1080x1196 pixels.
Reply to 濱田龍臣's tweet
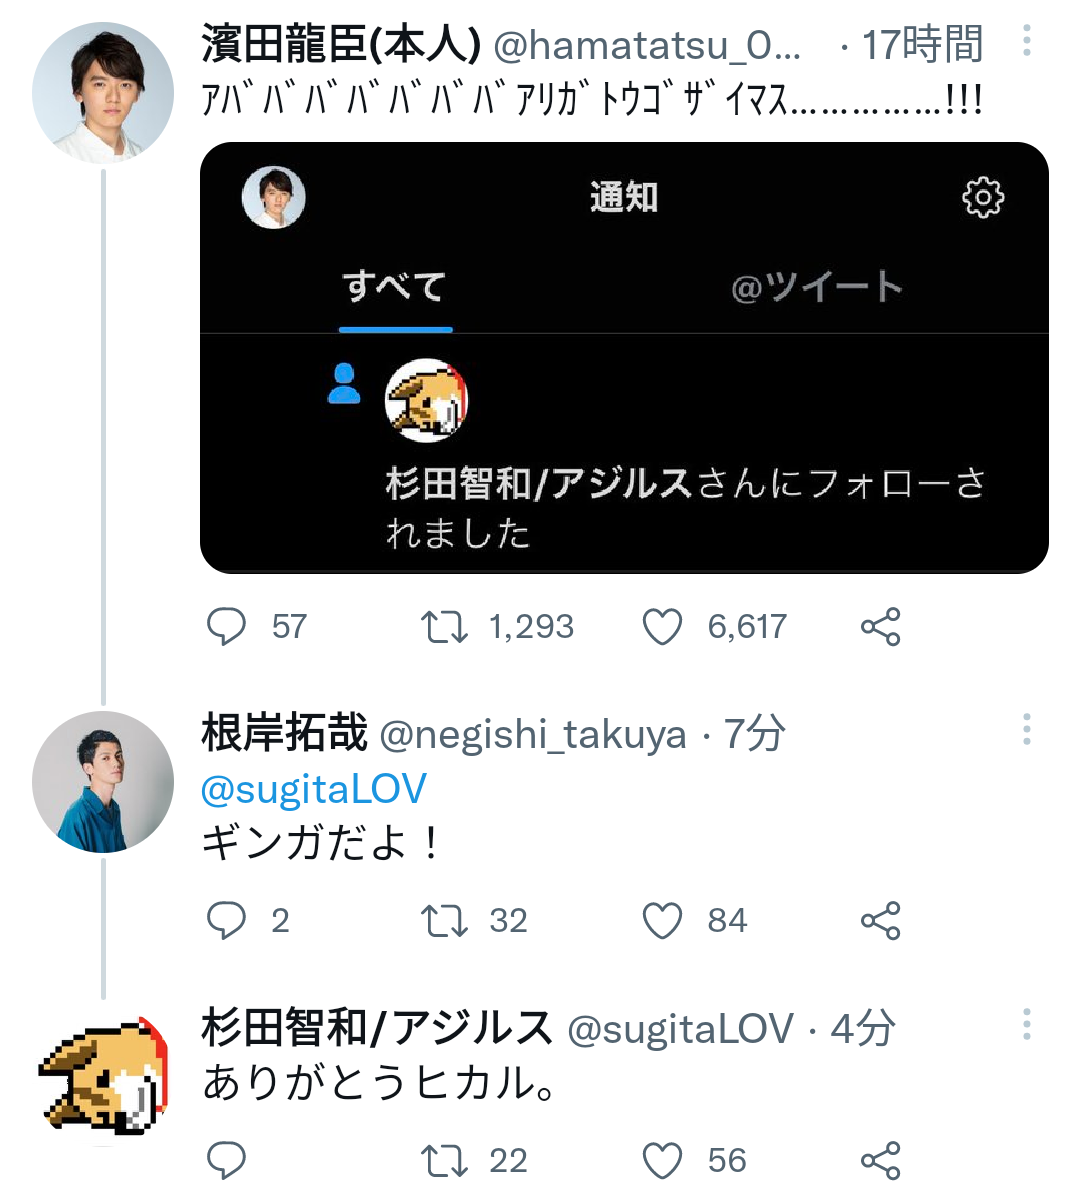pyautogui.click(x=226, y=627)
